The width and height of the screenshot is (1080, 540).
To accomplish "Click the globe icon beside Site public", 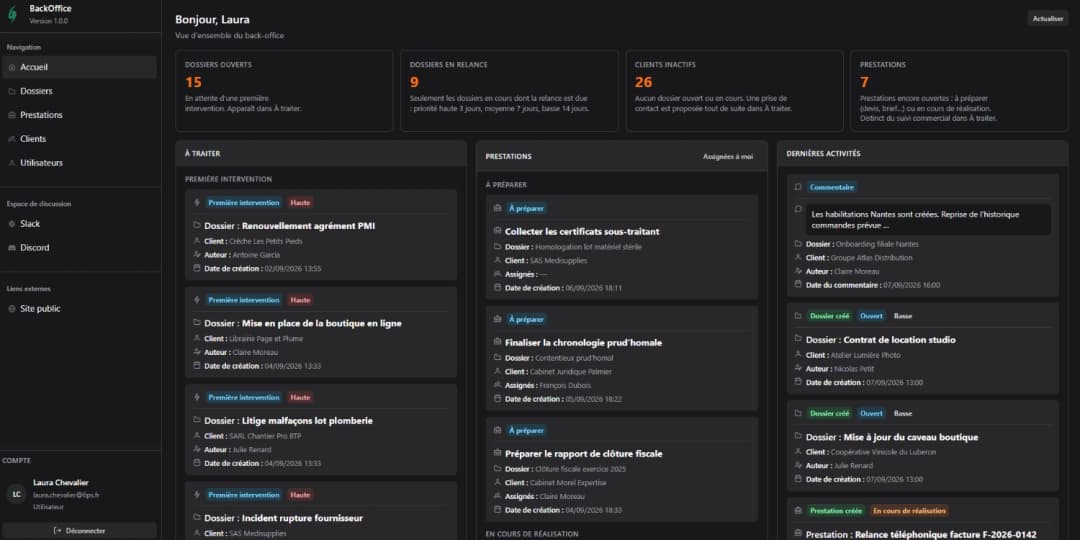I will (12, 309).
